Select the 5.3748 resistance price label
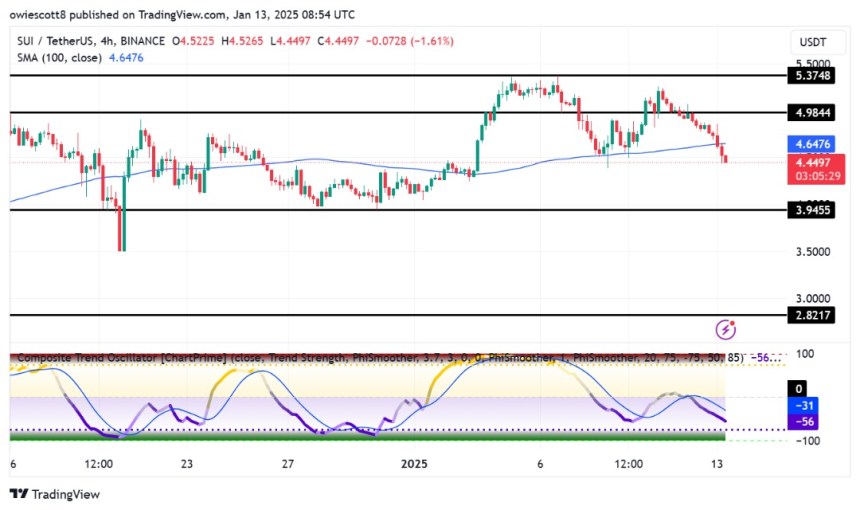Screen dimensions: 860x510 (x=811, y=75)
